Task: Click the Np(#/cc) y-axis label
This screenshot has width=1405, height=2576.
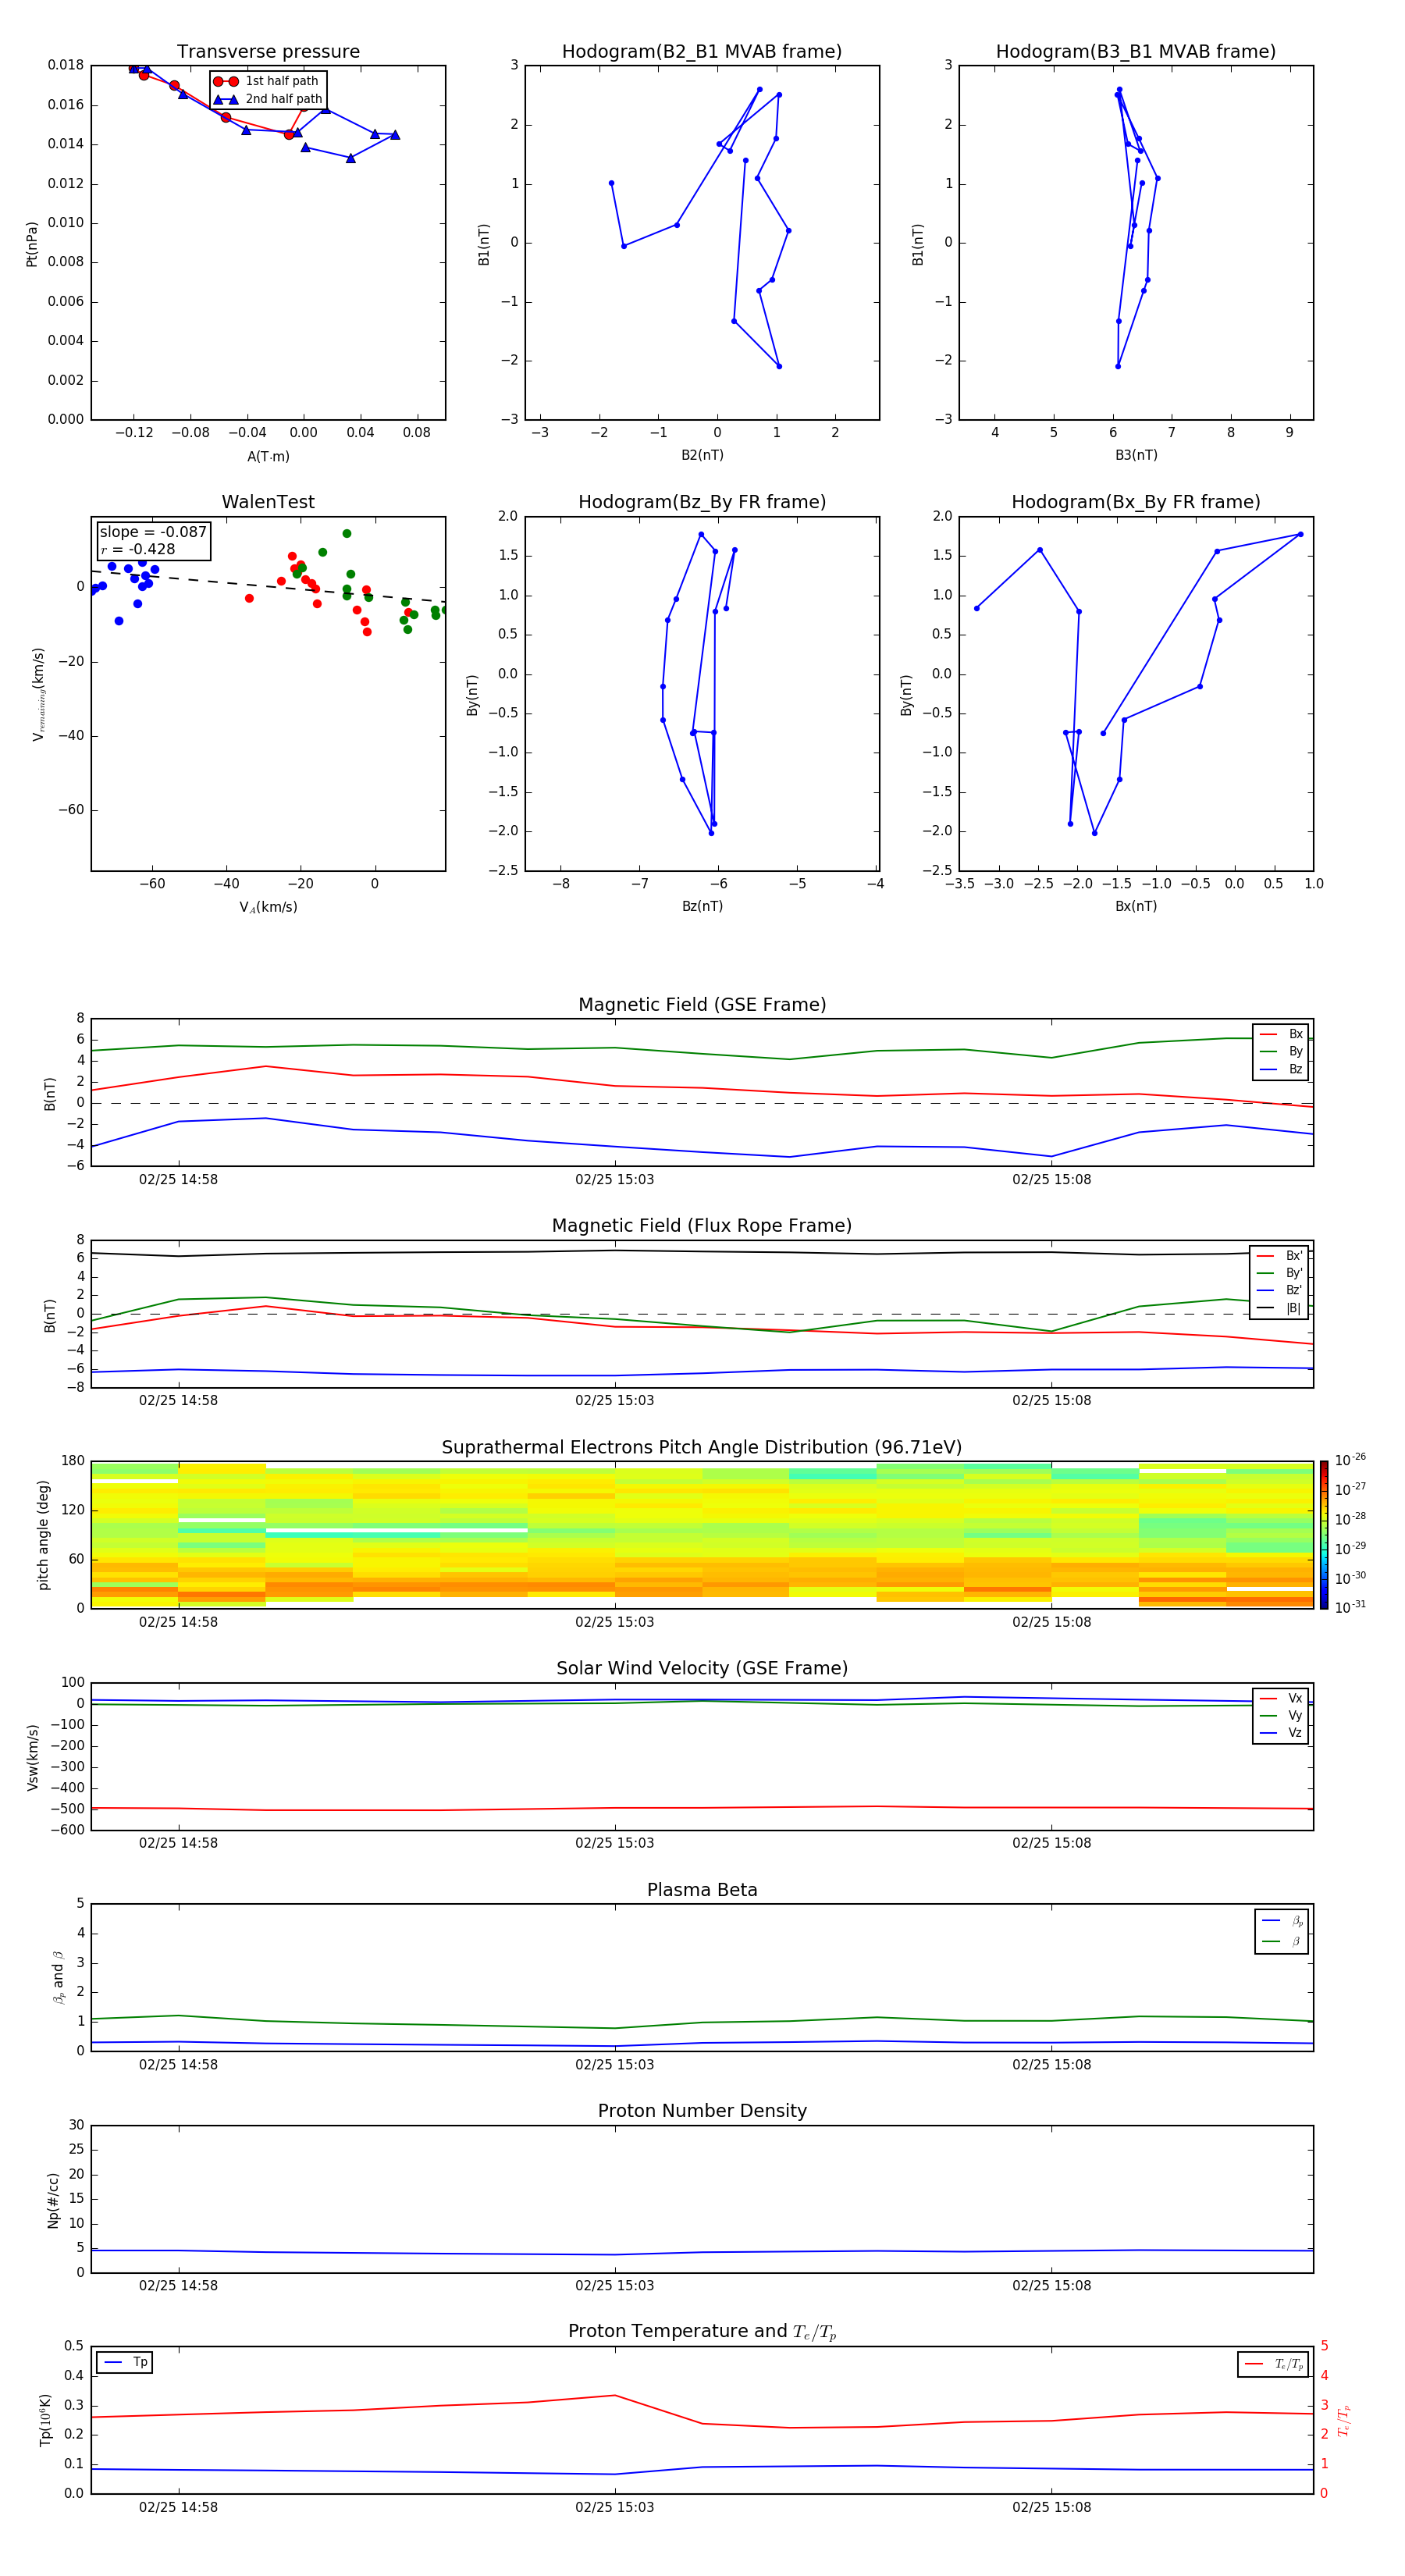Action: [53, 2200]
